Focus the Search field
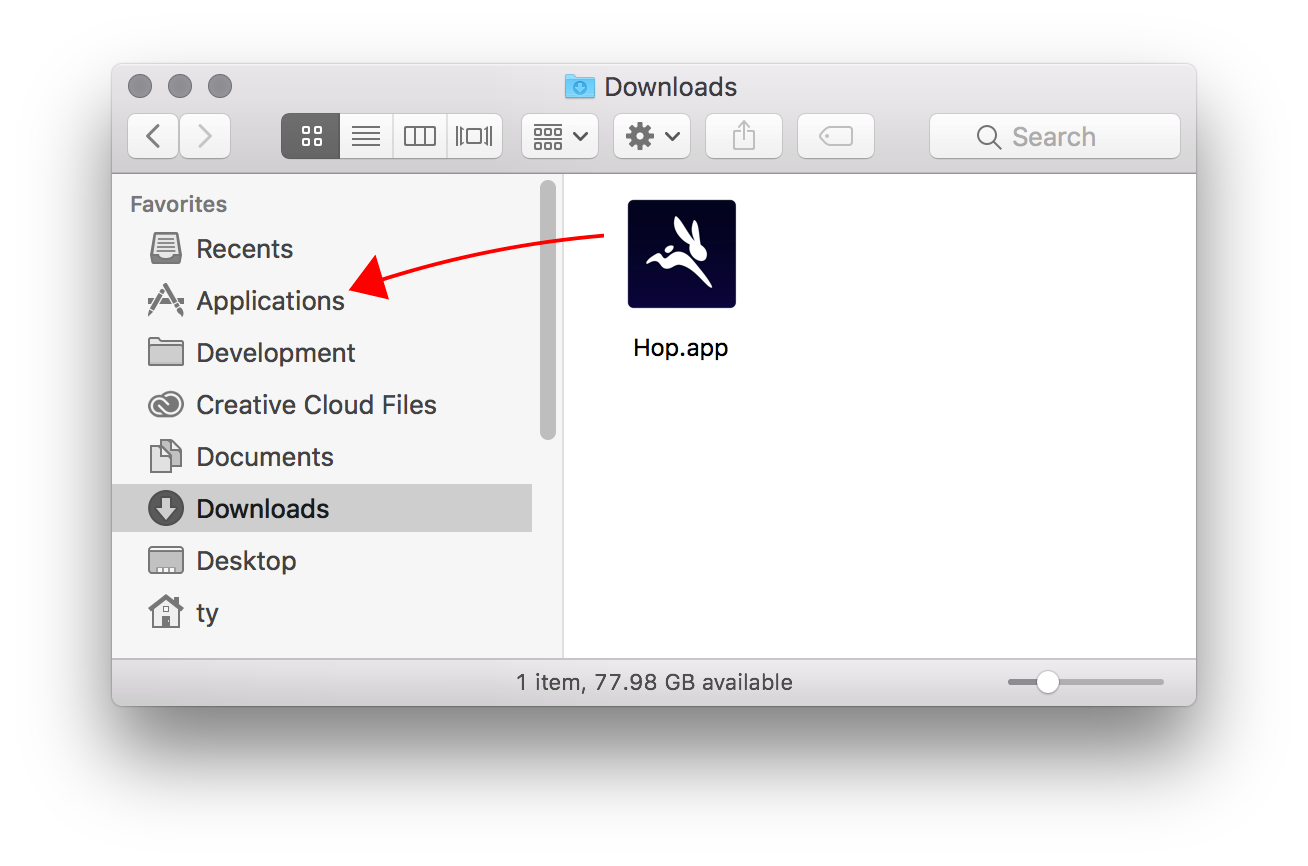 pyautogui.click(x=1055, y=136)
